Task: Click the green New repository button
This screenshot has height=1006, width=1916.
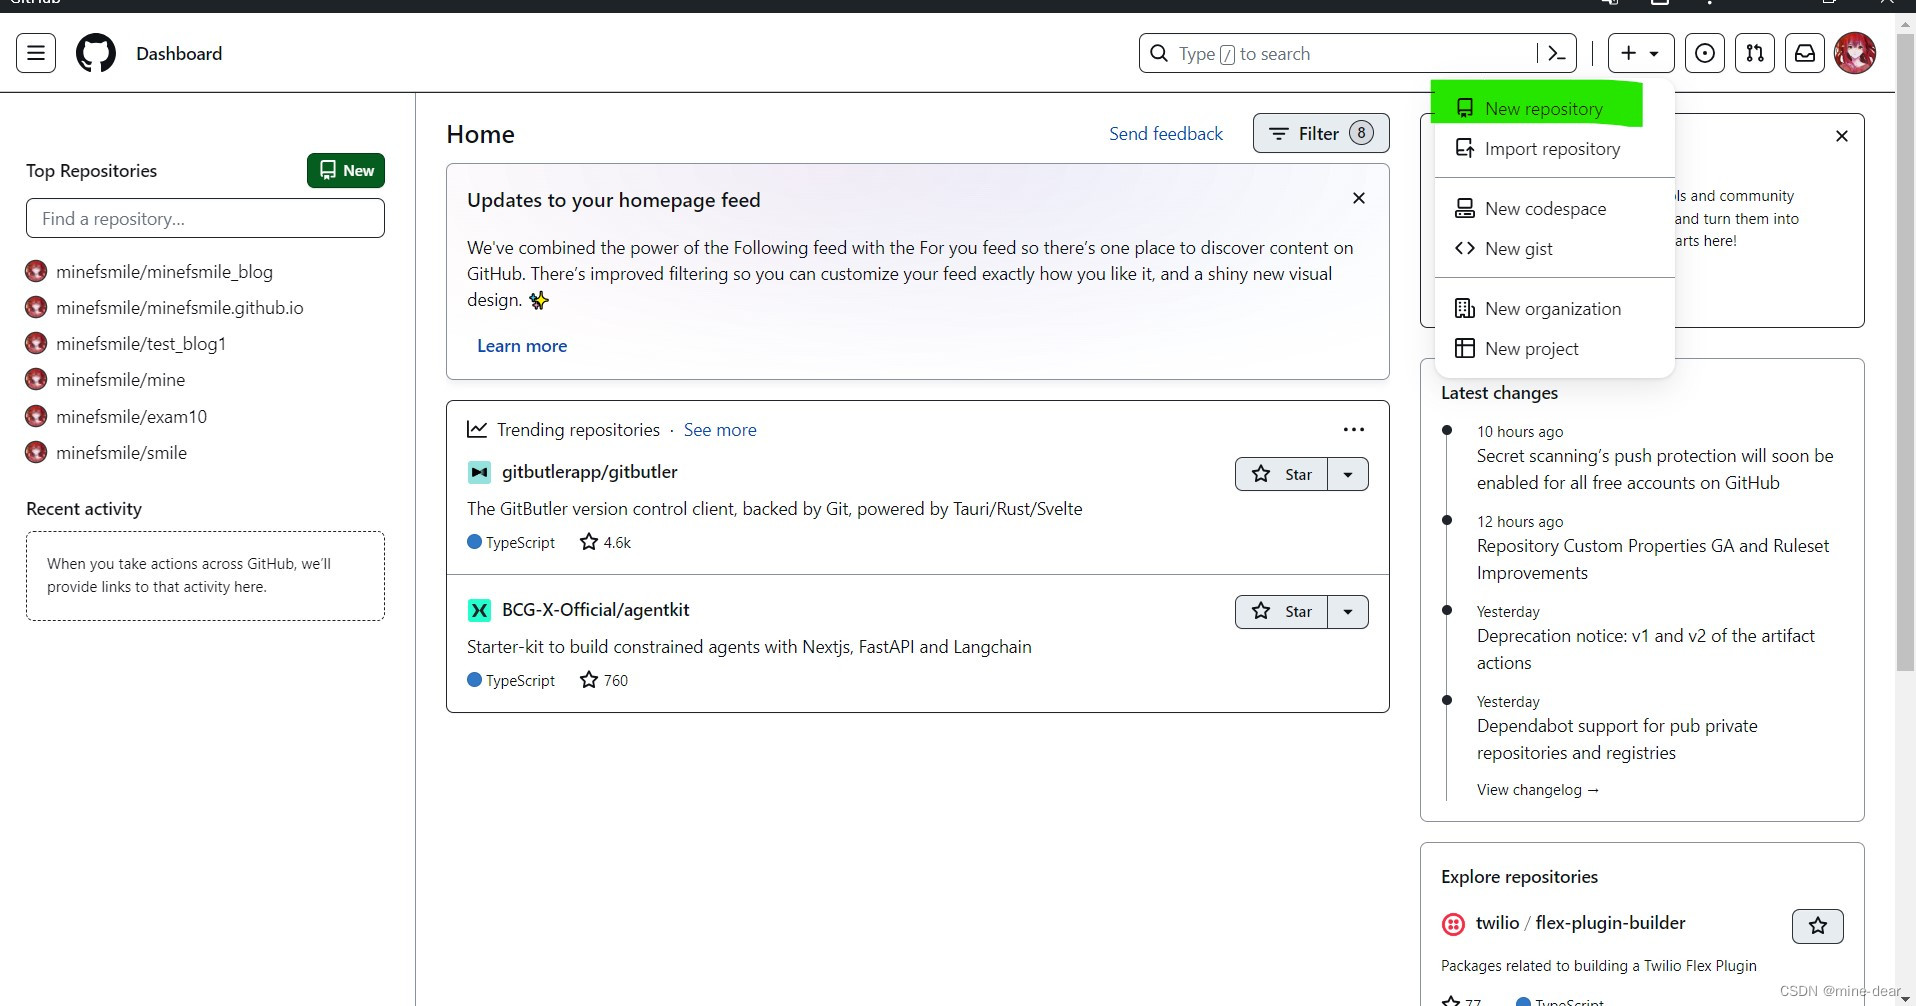Action: tap(346, 170)
